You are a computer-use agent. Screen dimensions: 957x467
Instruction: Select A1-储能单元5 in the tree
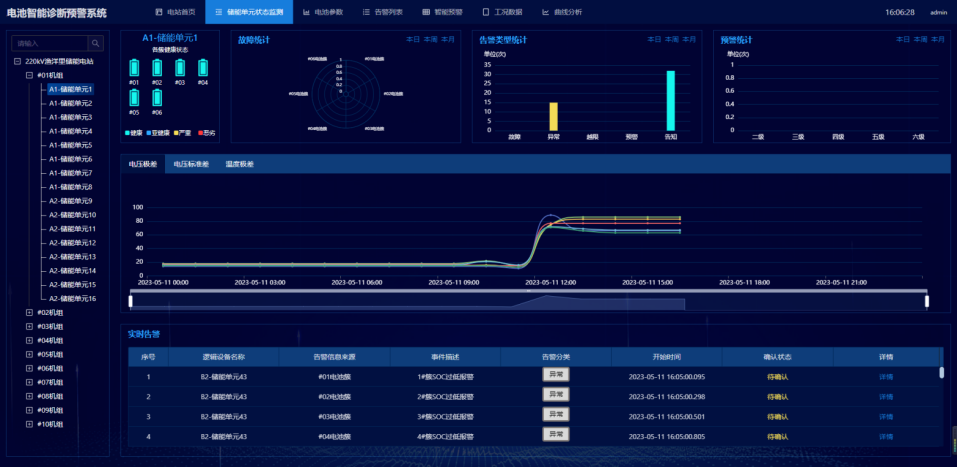(71, 145)
